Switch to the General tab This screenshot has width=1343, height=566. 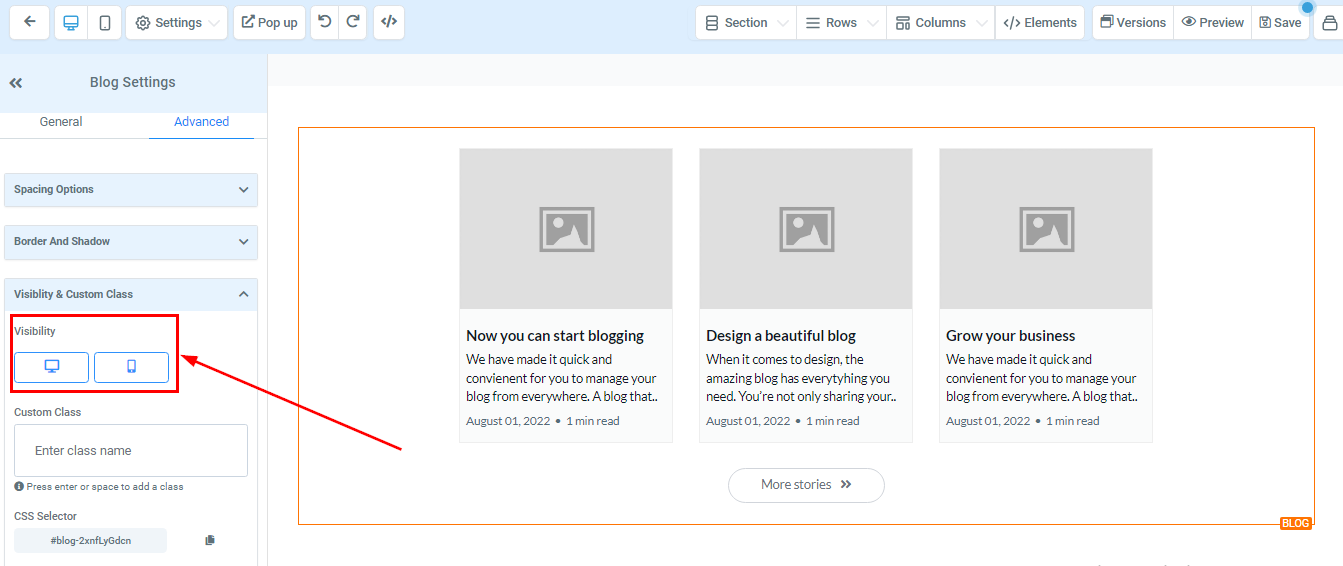click(x=61, y=122)
